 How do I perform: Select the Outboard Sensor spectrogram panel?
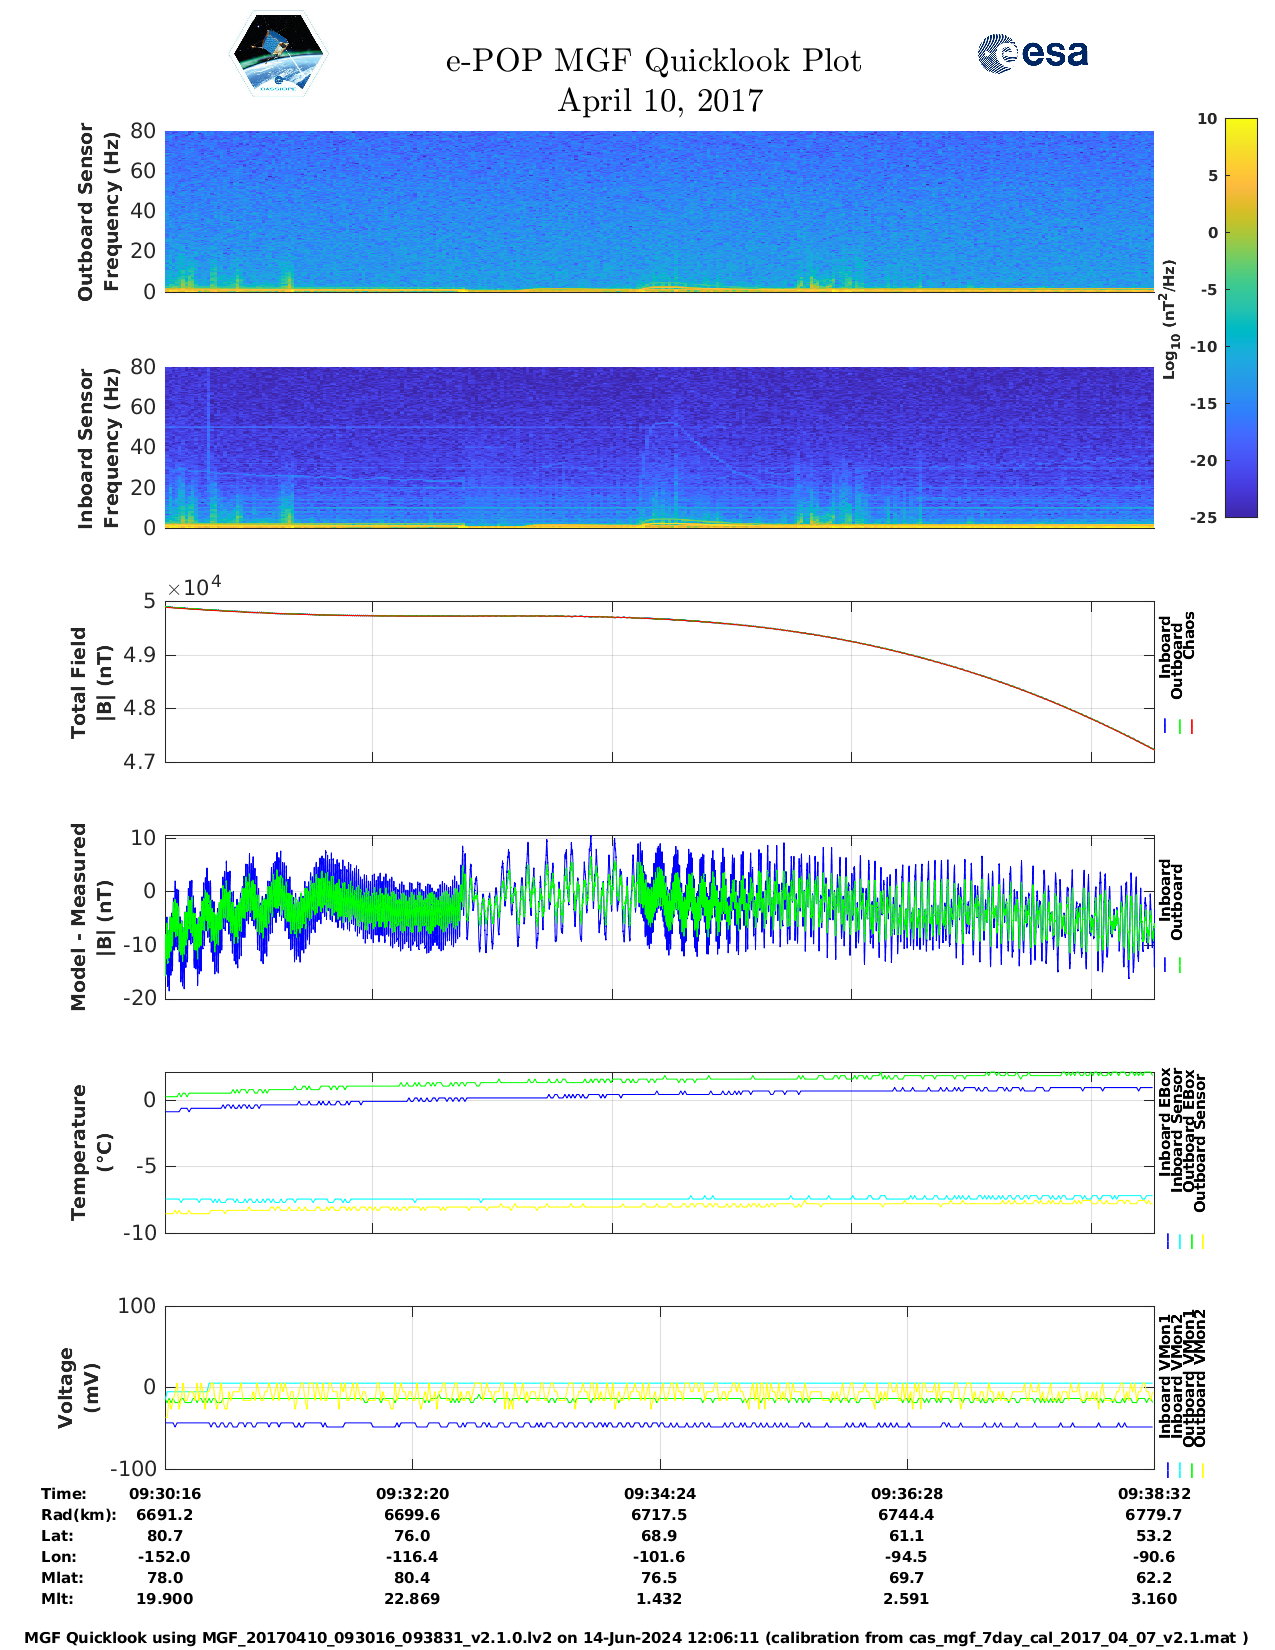659,210
